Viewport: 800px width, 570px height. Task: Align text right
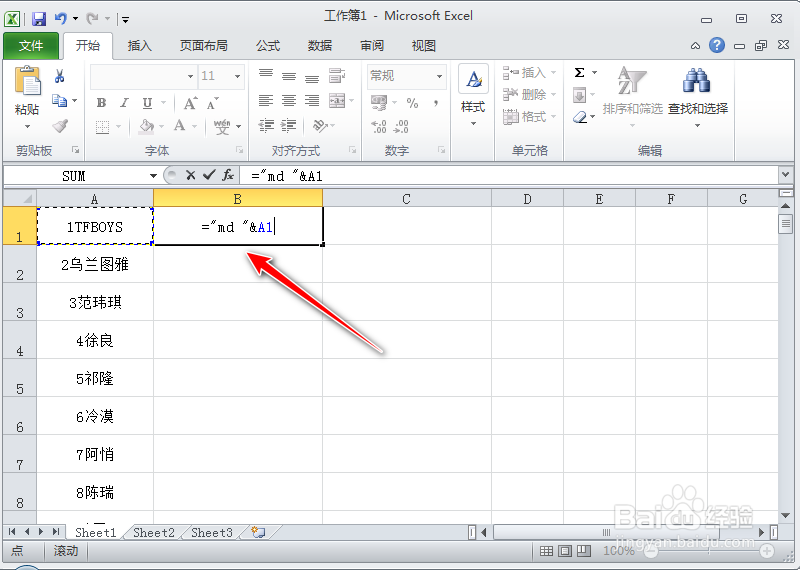pos(312,100)
